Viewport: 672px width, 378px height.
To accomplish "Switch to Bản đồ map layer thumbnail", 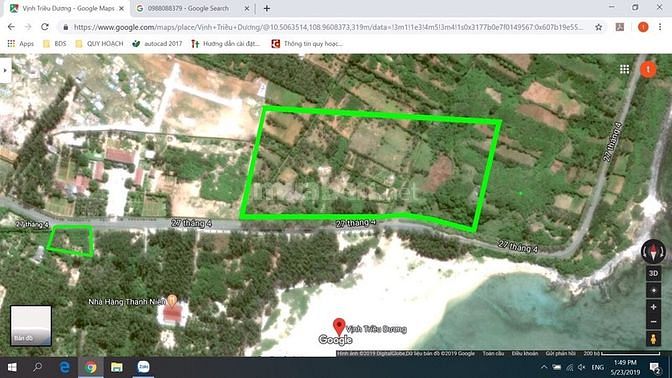I will [31, 325].
